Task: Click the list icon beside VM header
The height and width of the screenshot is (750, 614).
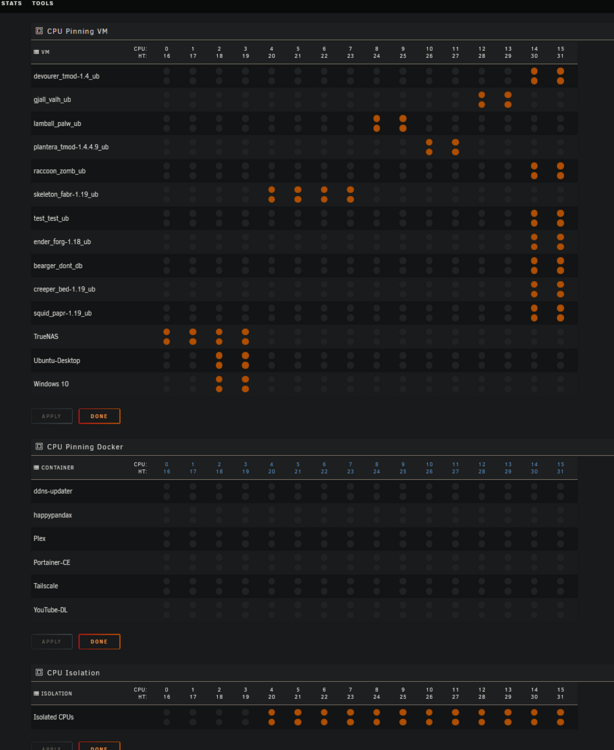Action: click(36, 52)
